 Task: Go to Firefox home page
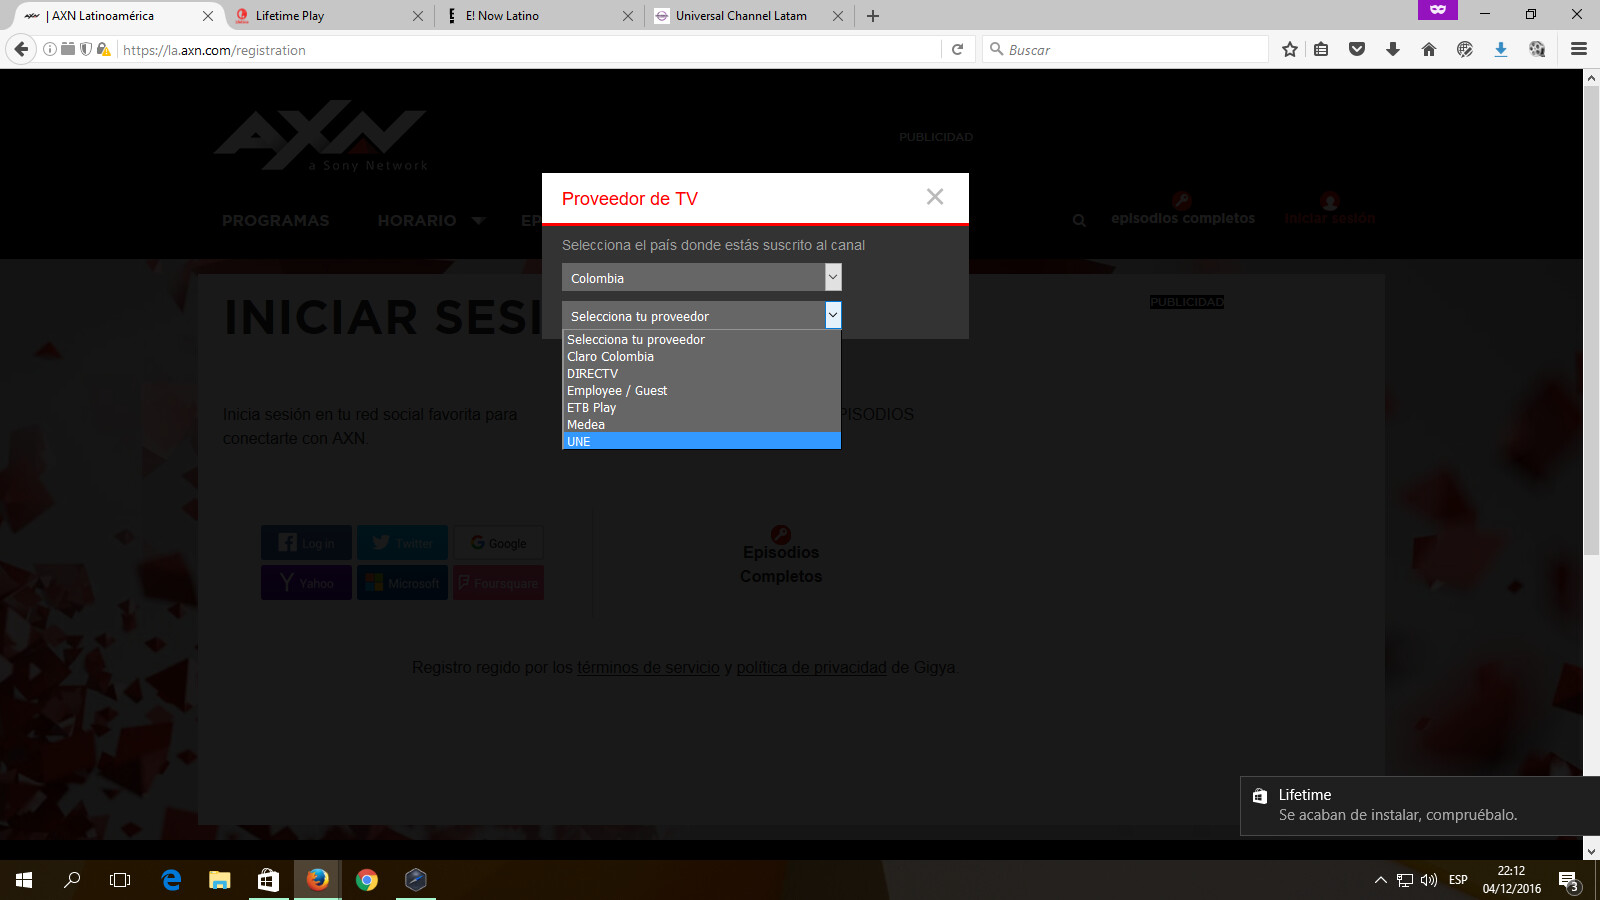1429,49
